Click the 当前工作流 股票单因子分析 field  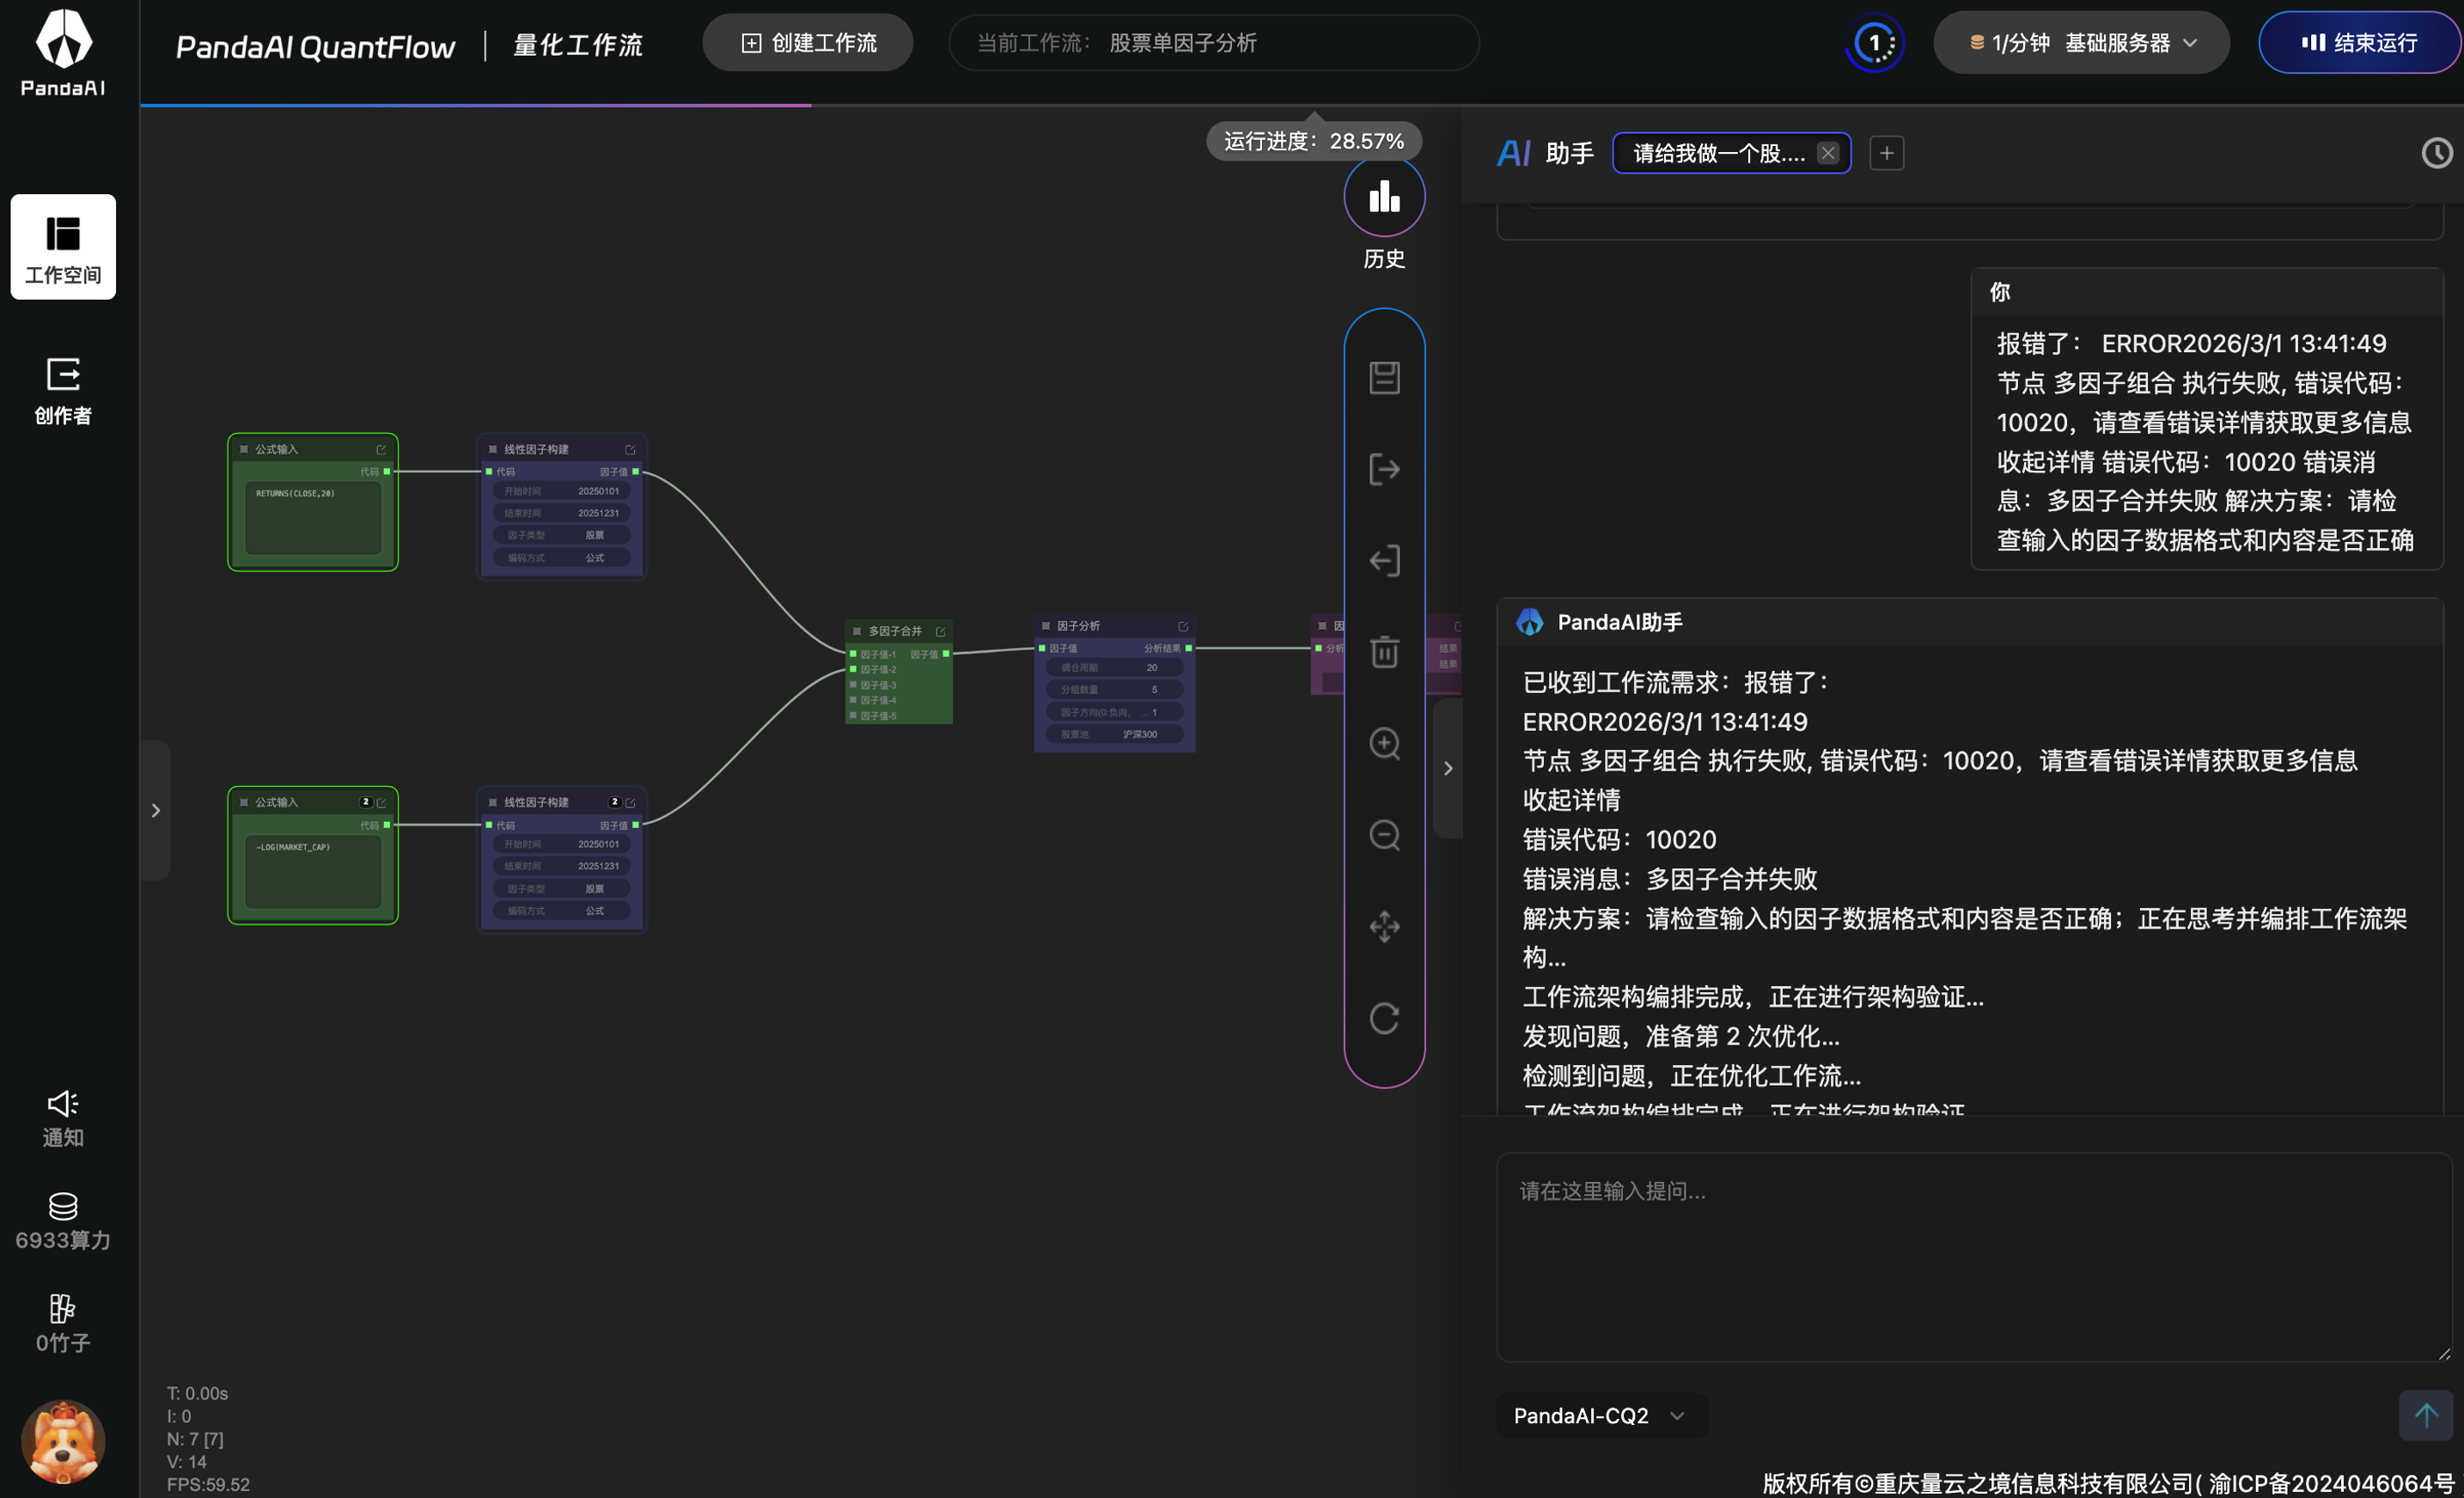1213,43
